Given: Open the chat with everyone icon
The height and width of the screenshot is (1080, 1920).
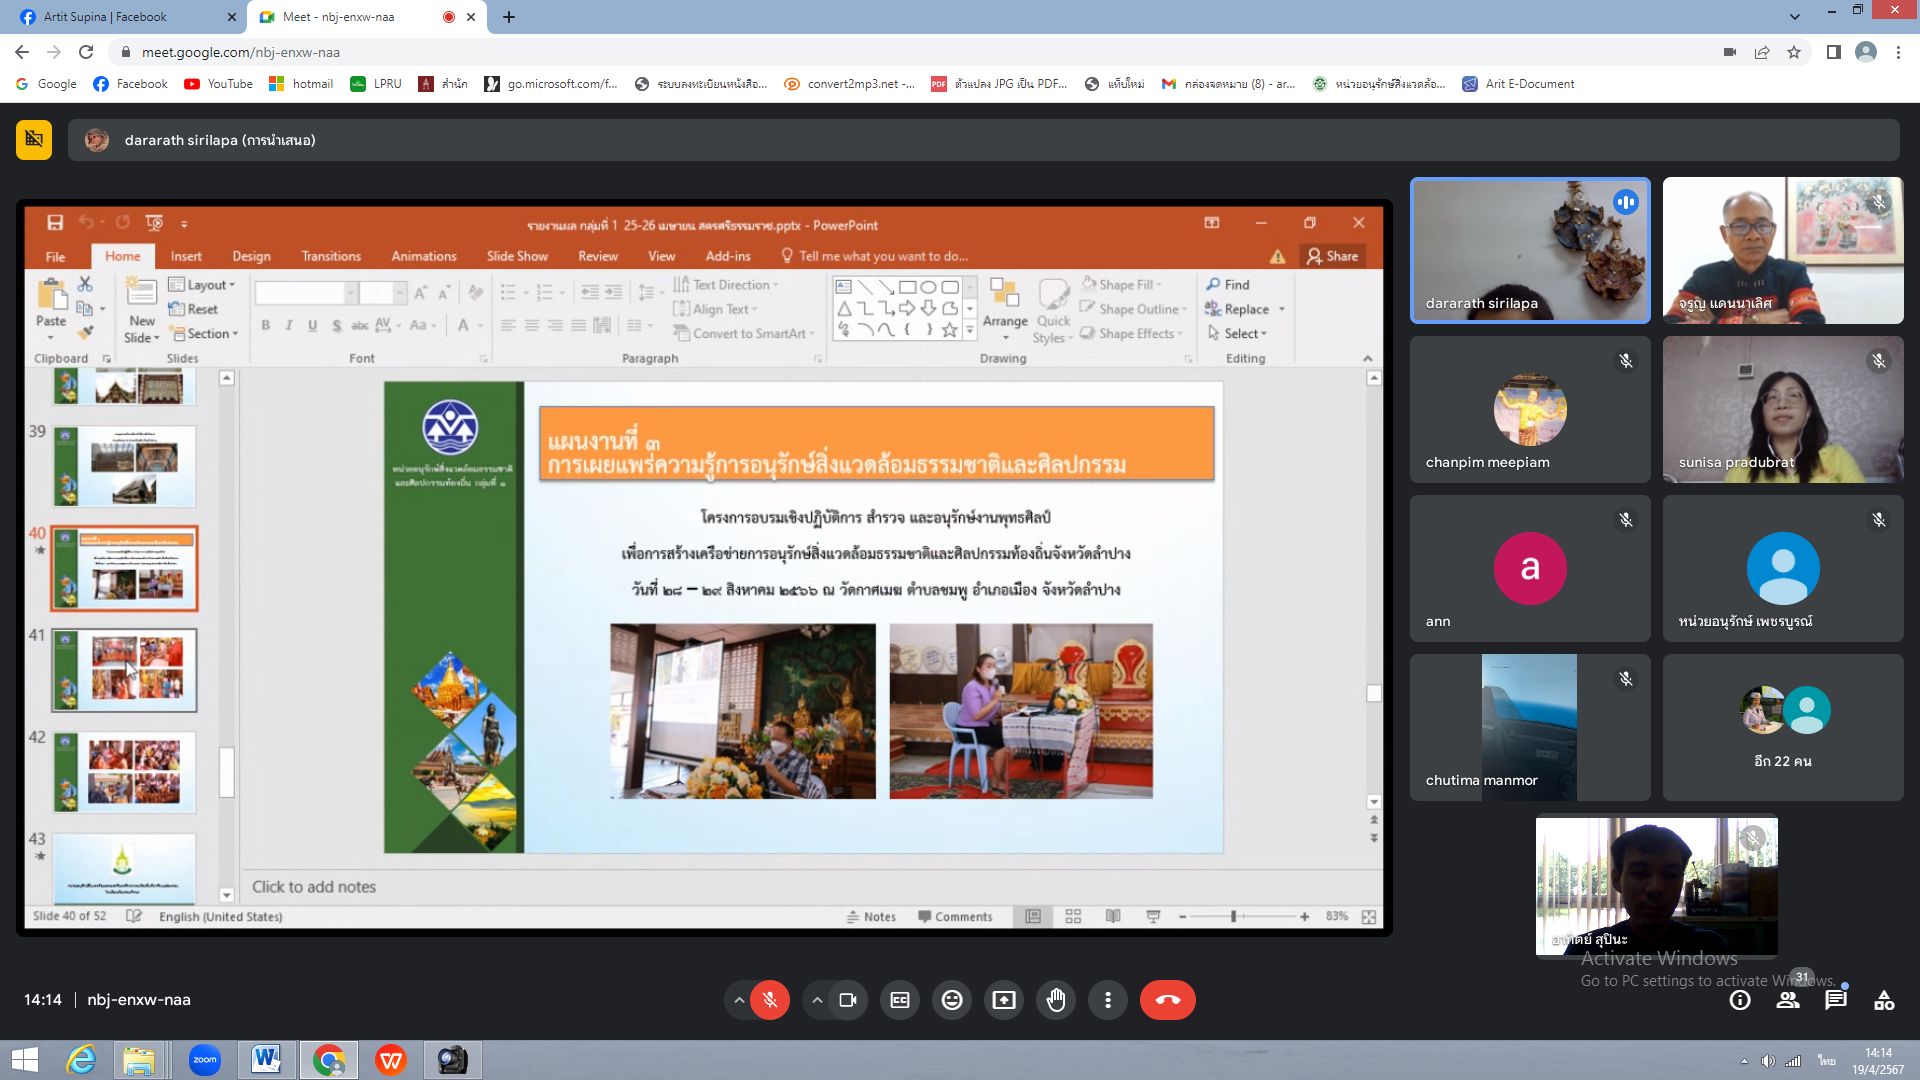Looking at the screenshot, I should (1836, 1000).
